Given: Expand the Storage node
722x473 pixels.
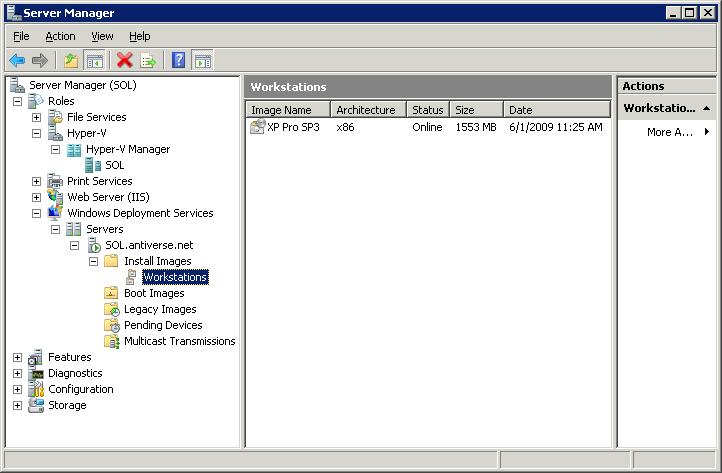Looking at the screenshot, I should 17,405.
